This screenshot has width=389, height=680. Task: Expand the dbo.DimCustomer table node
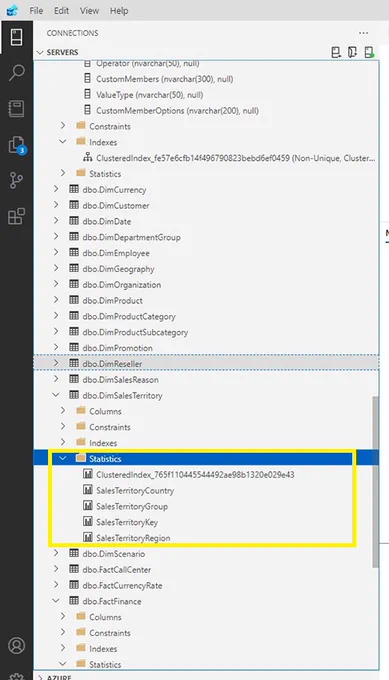click(56, 205)
